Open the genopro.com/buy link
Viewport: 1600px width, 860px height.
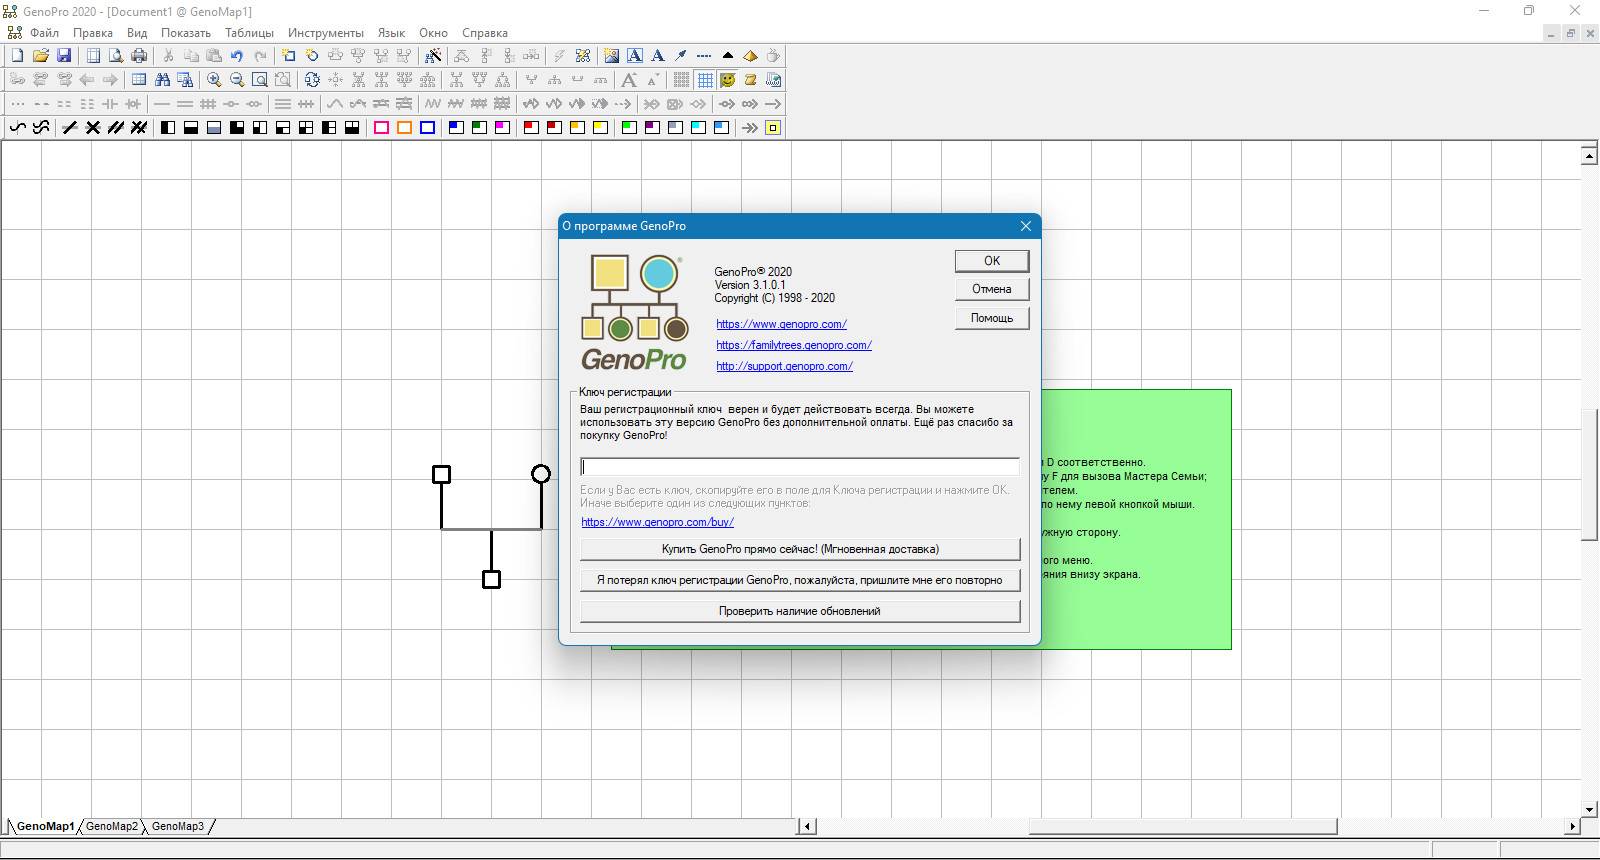tap(657, 522)
